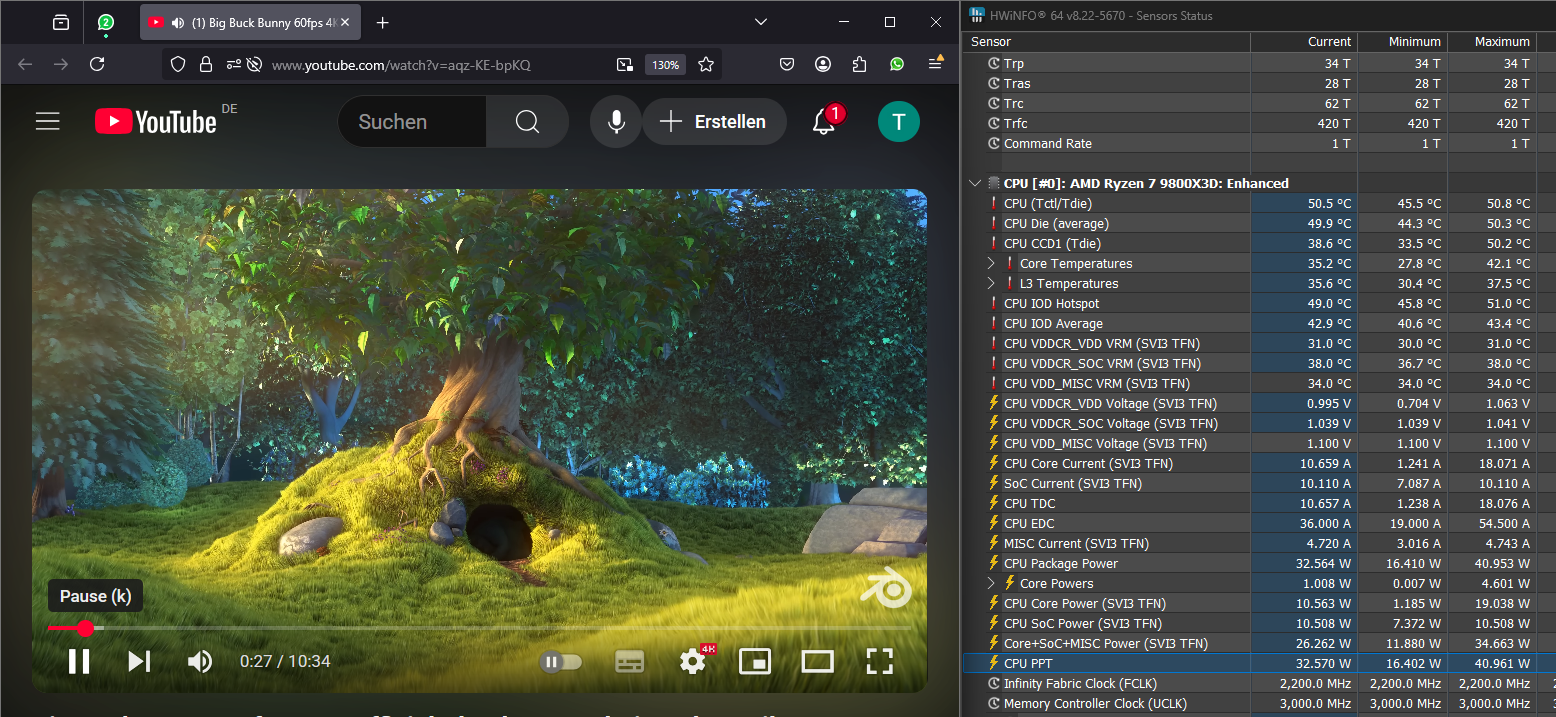Mute the video volume
This screenshot has width=1556, height=717.
[200, 661]
